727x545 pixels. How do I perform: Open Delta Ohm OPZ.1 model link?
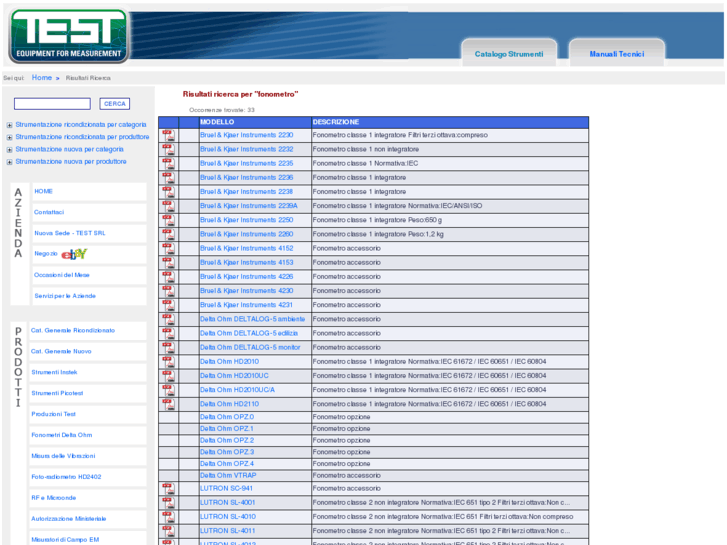[227, 429]
